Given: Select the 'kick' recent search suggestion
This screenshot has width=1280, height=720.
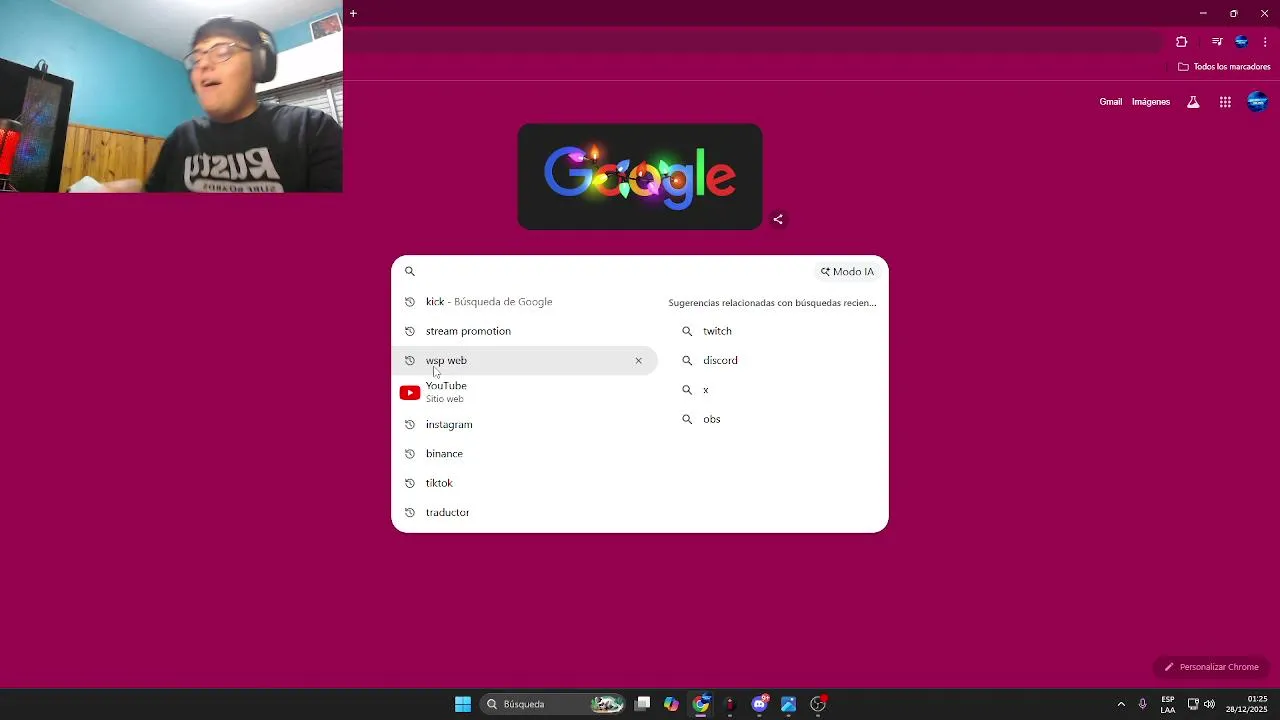Looking at the screenshot, I should (525, 302).
